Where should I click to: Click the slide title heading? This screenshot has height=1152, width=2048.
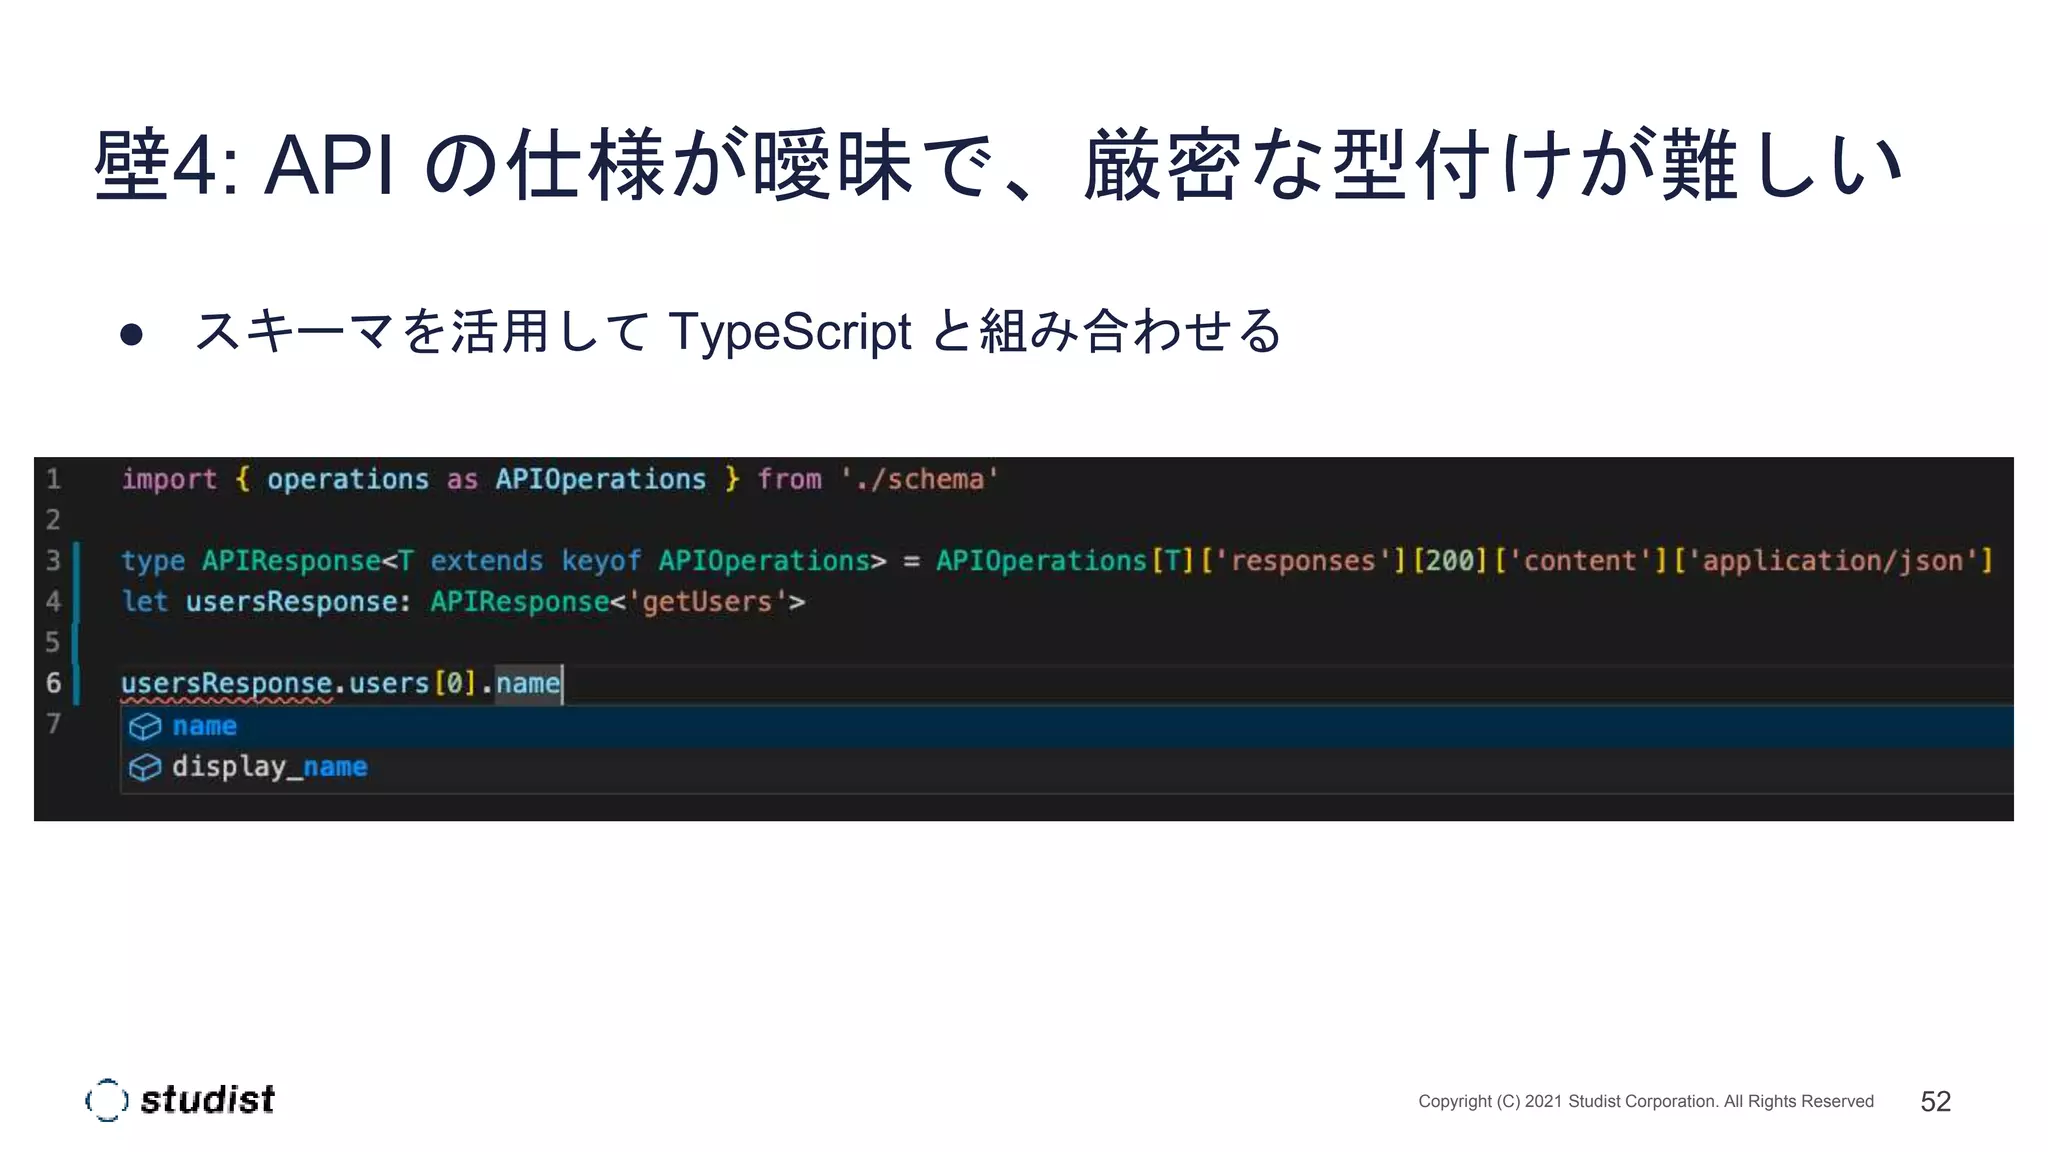(x=998, y=164)
